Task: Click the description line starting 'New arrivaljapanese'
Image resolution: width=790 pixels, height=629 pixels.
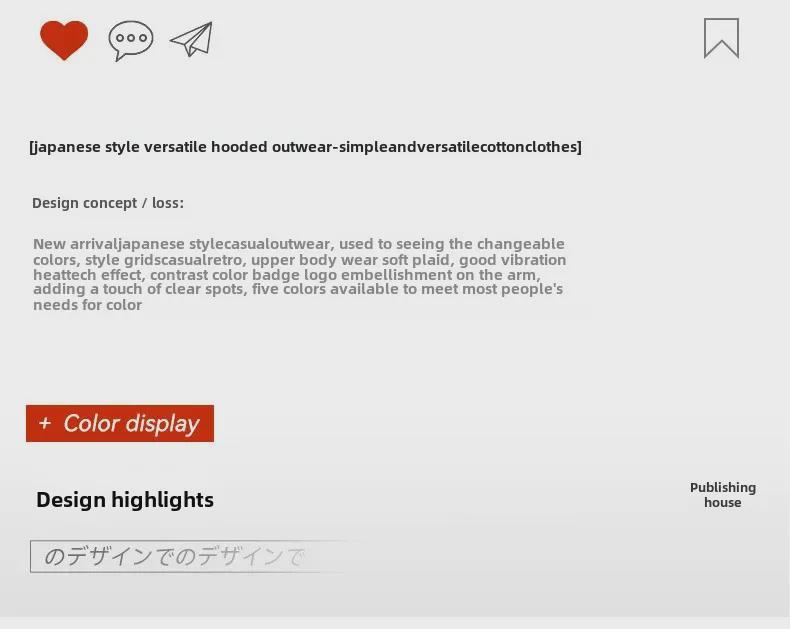Action: point(298,244)
